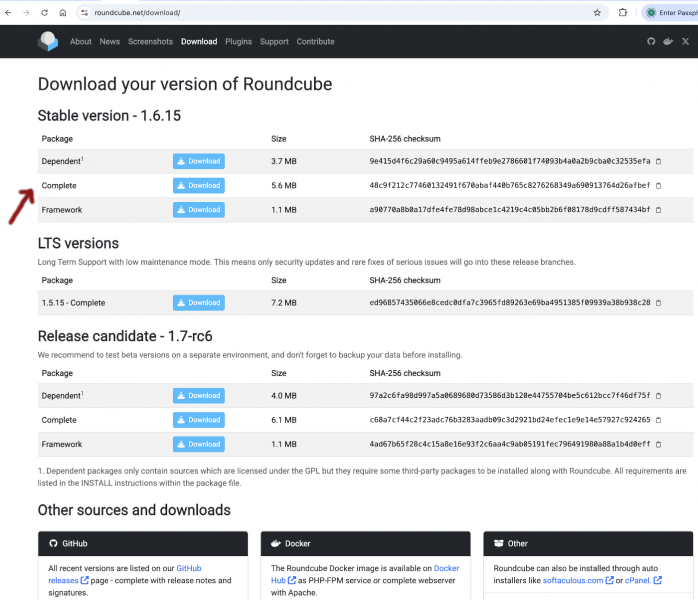Open the cPanel link
Screen dimensions: 698x600
[643, 580]
